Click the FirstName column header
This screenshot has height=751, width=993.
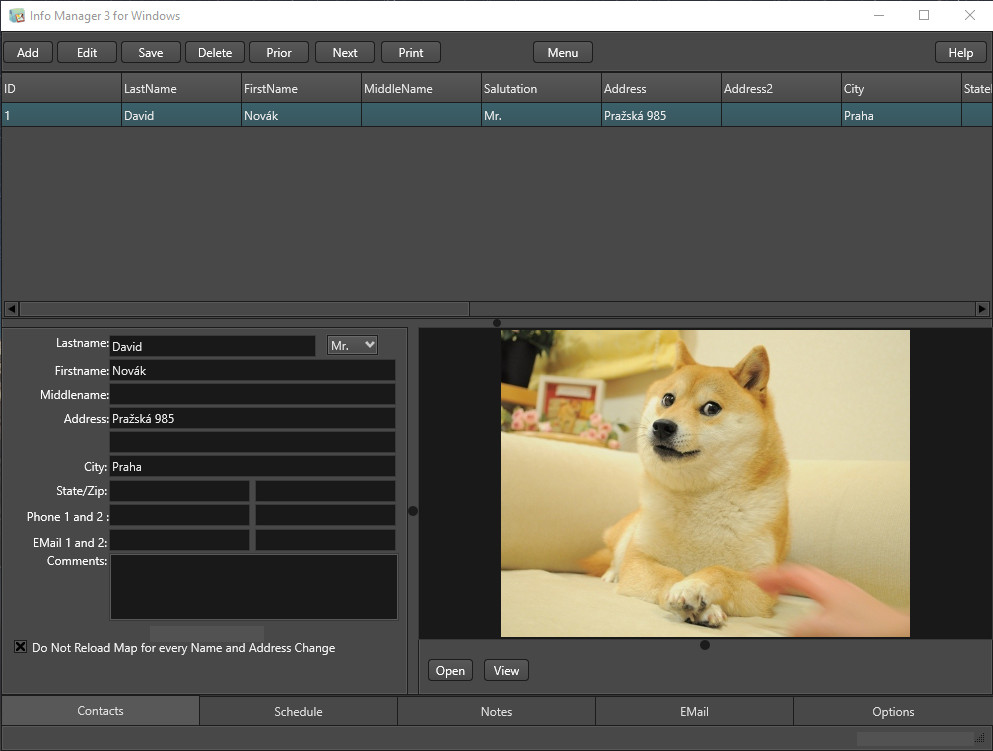click(301, 89)
